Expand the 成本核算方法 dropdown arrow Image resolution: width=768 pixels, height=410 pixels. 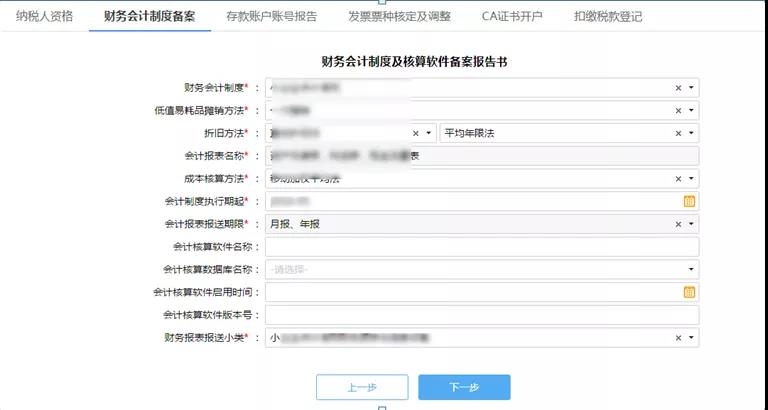pos(691,178)
